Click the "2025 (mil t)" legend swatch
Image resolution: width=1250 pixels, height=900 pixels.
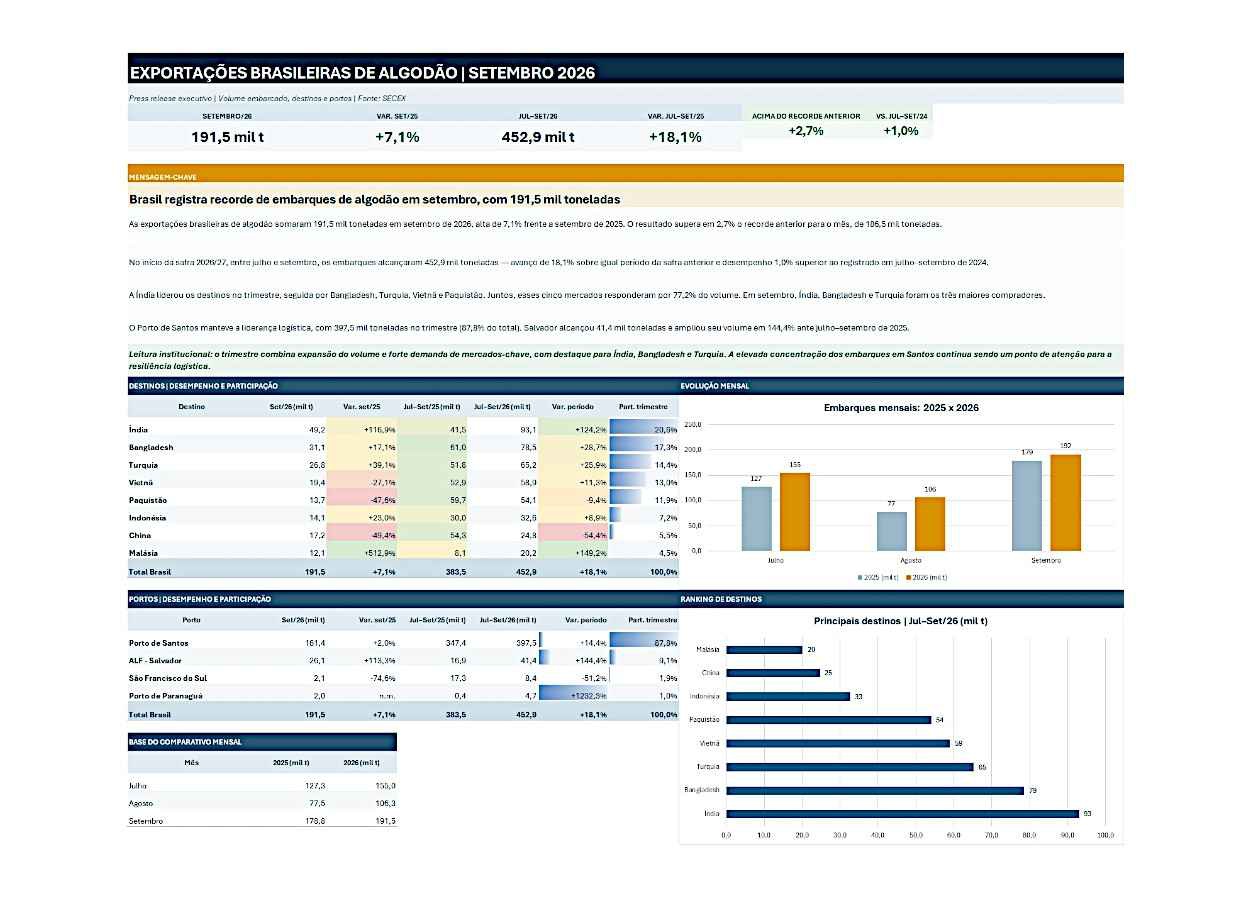coord(859,577)
